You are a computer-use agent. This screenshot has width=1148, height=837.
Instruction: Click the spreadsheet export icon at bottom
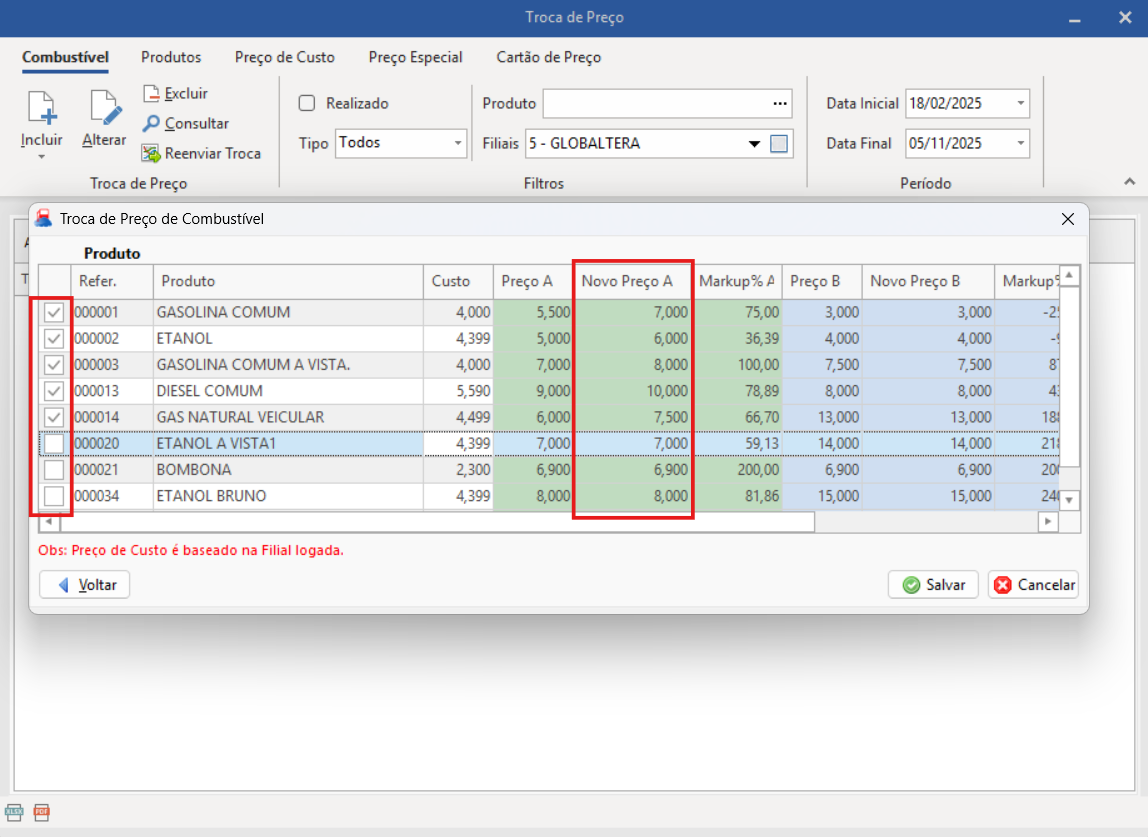pyautogui.click(x=14, y=812)
